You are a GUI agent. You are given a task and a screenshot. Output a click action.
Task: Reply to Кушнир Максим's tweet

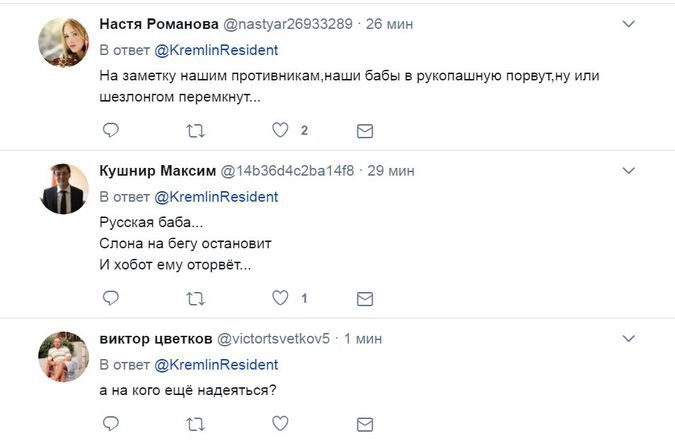coord(111,298)
